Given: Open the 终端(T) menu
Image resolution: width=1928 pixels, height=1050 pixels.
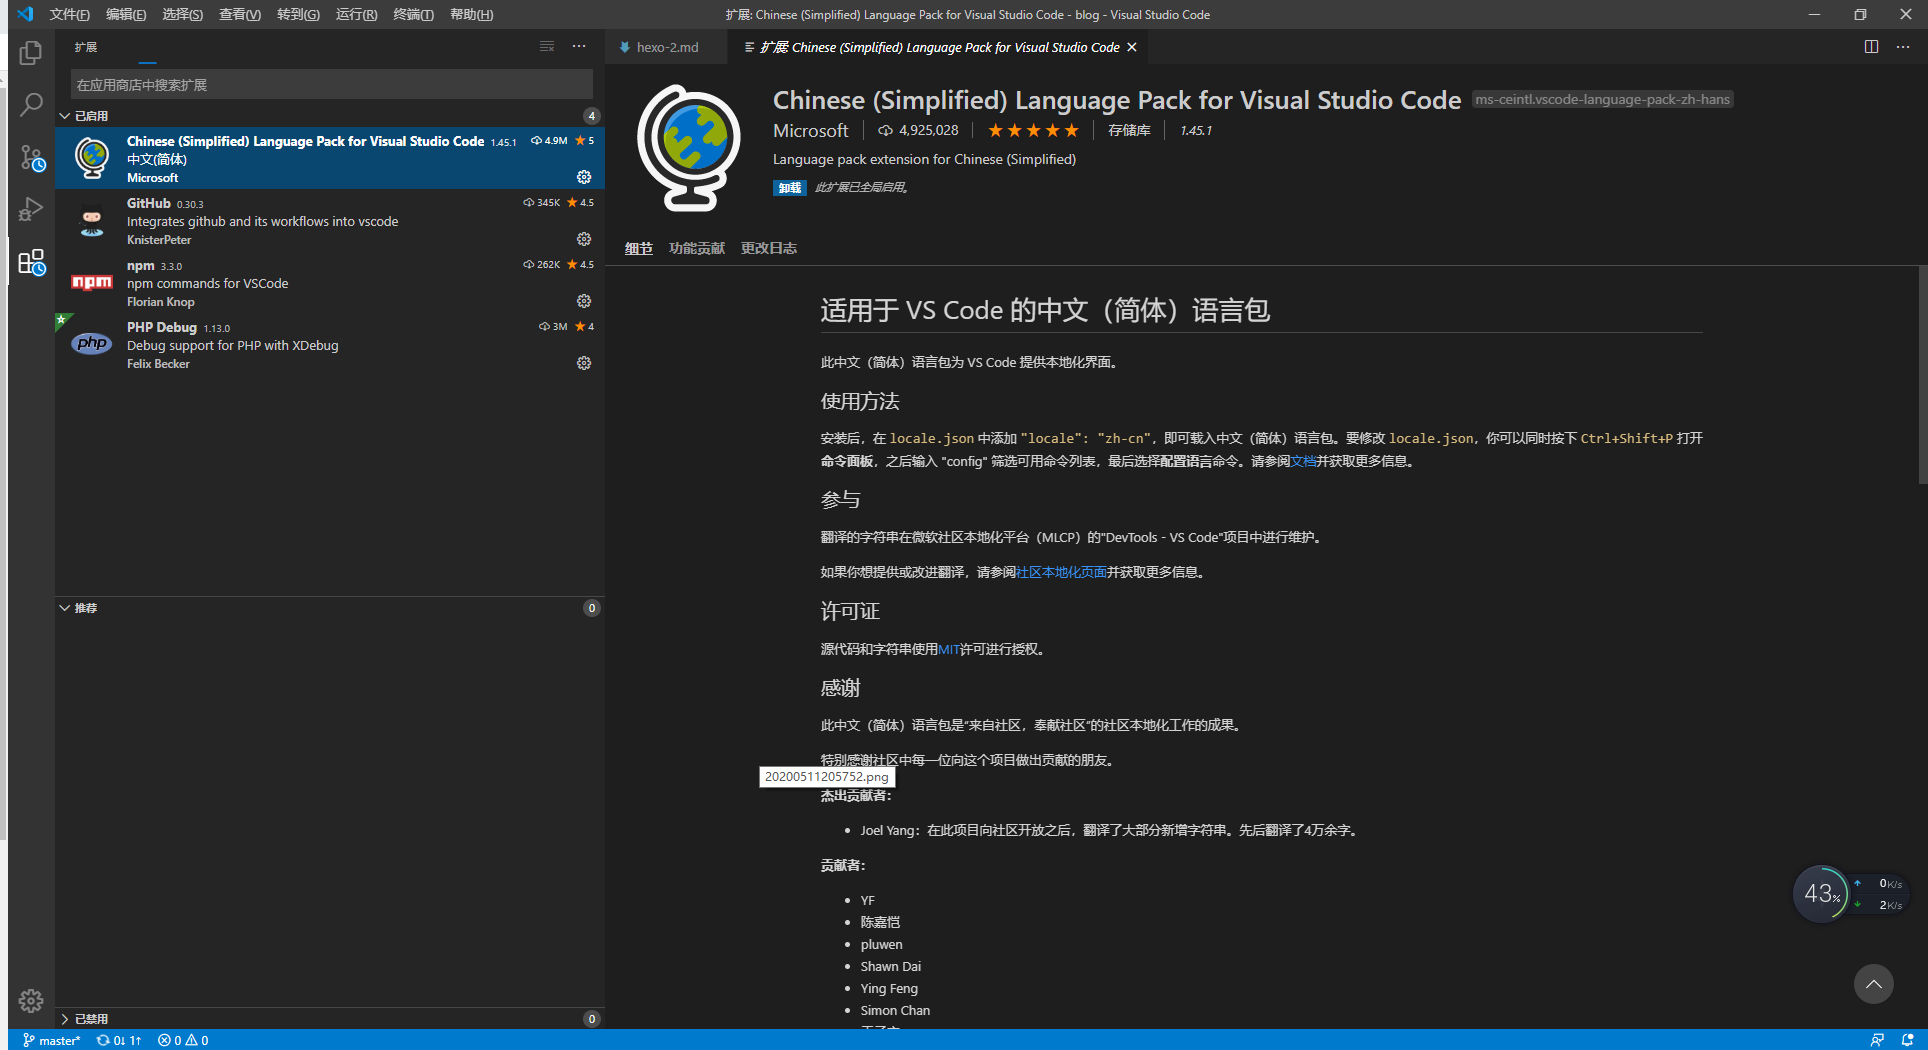Looking at the screenshot, I should pyautogui.click(x=414, y=14).
